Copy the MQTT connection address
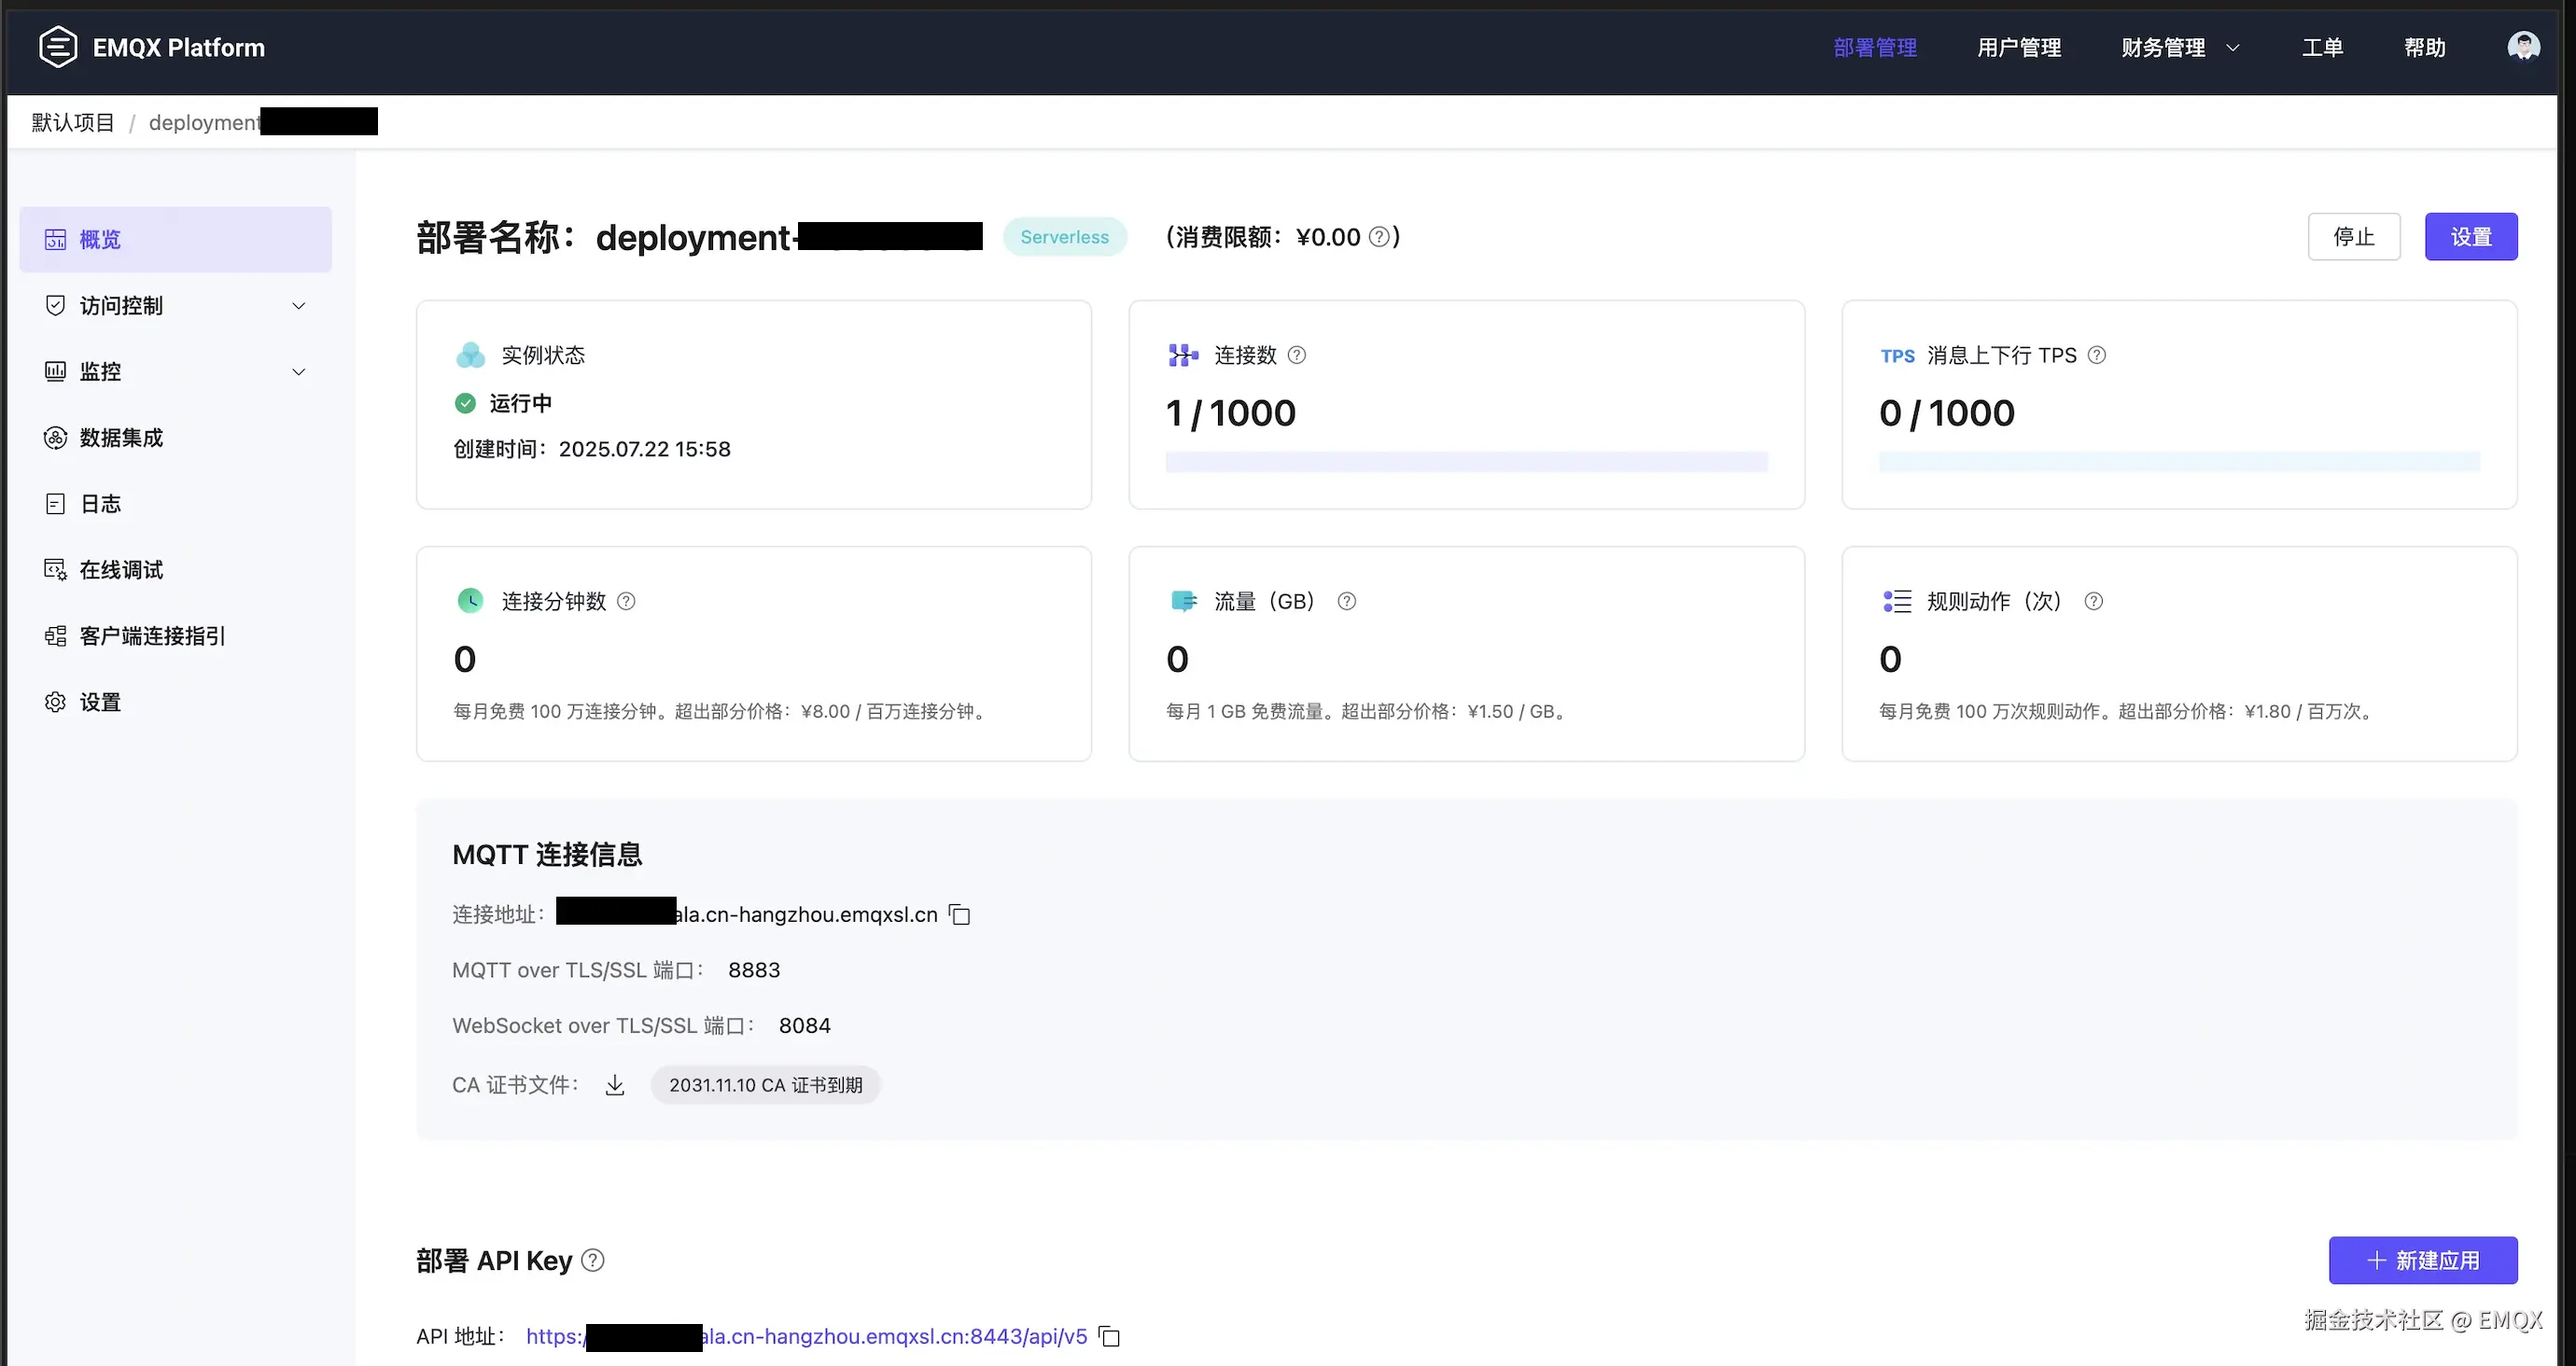The image size is (2576, 1366). (x=960, y=915)
